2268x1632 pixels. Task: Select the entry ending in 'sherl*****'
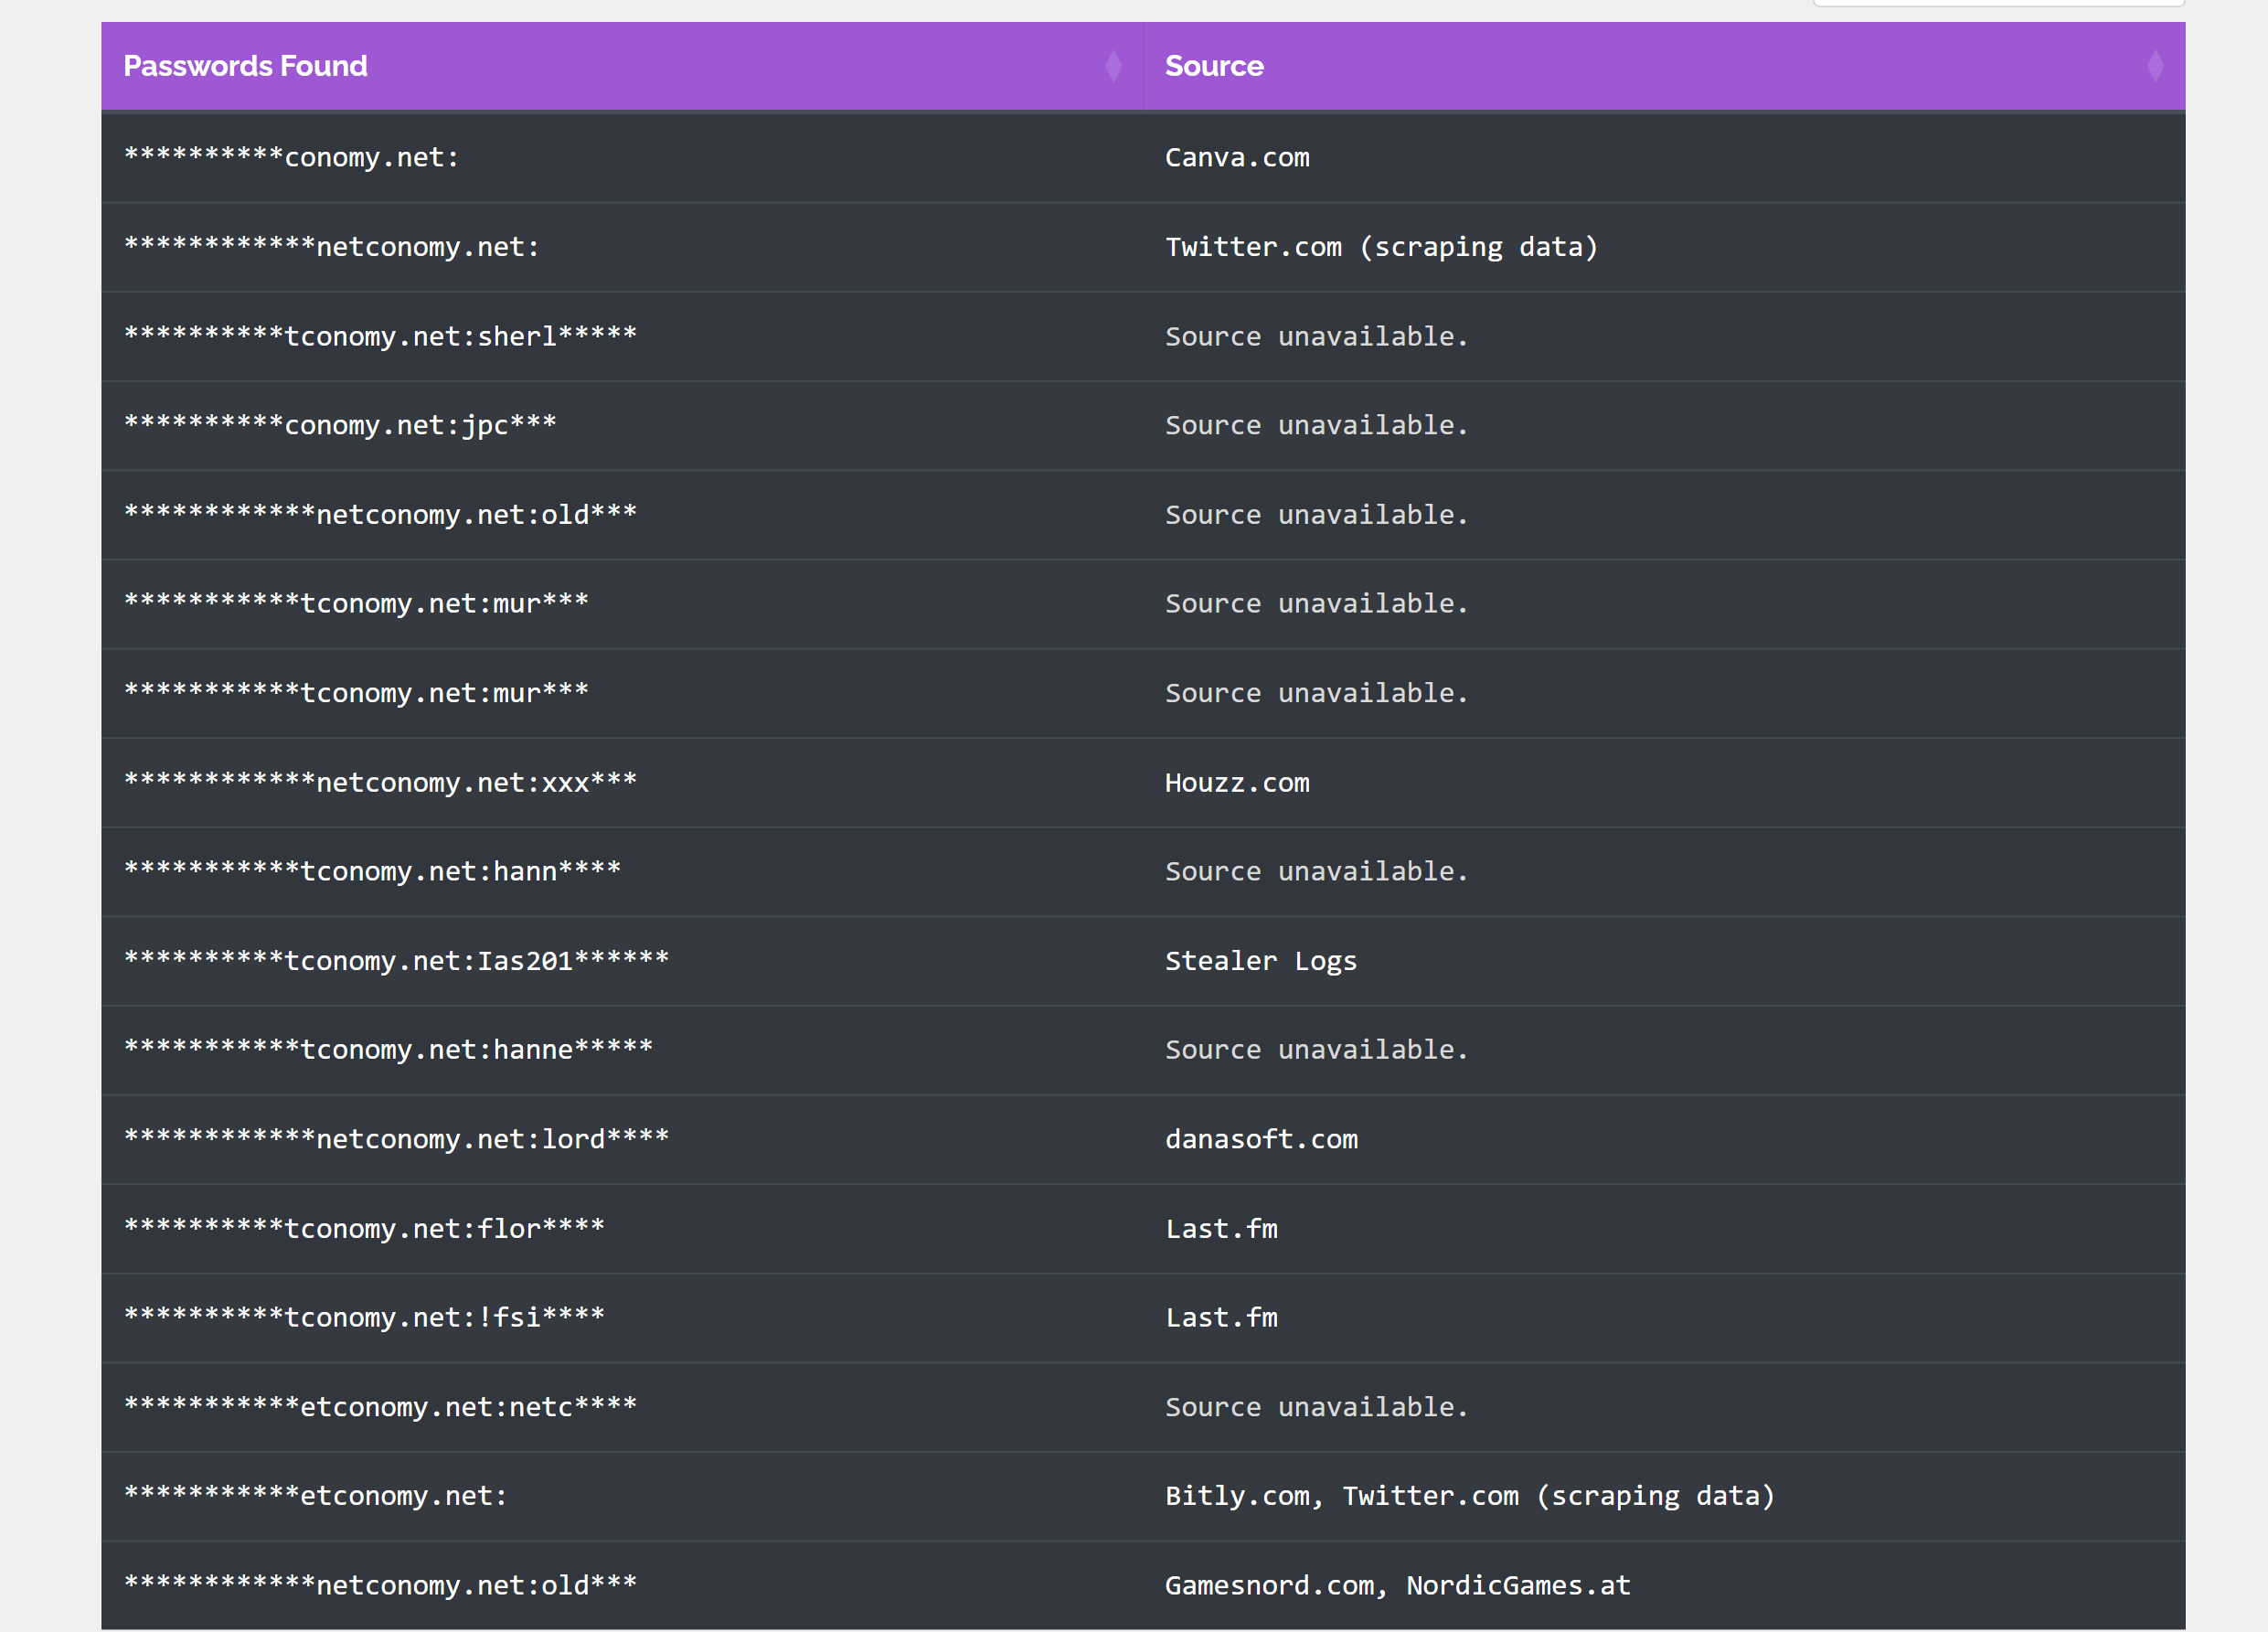point(380,336)
